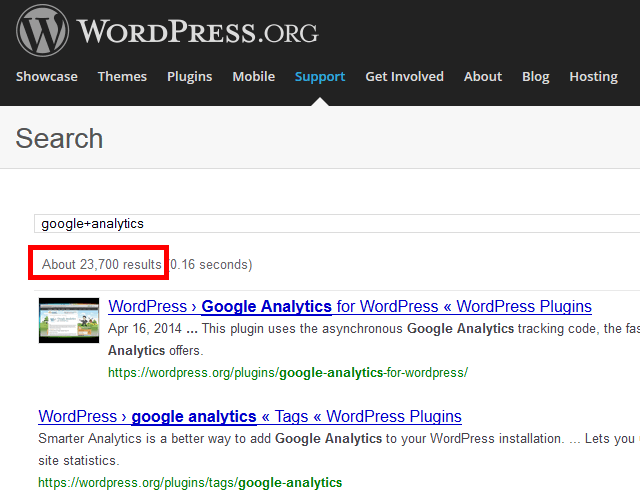Image resolution: width=640 pixels, height=496 pixels.
Task: Click the google-analytics-for-wordpress plugin URL
Action: (288, 372)
